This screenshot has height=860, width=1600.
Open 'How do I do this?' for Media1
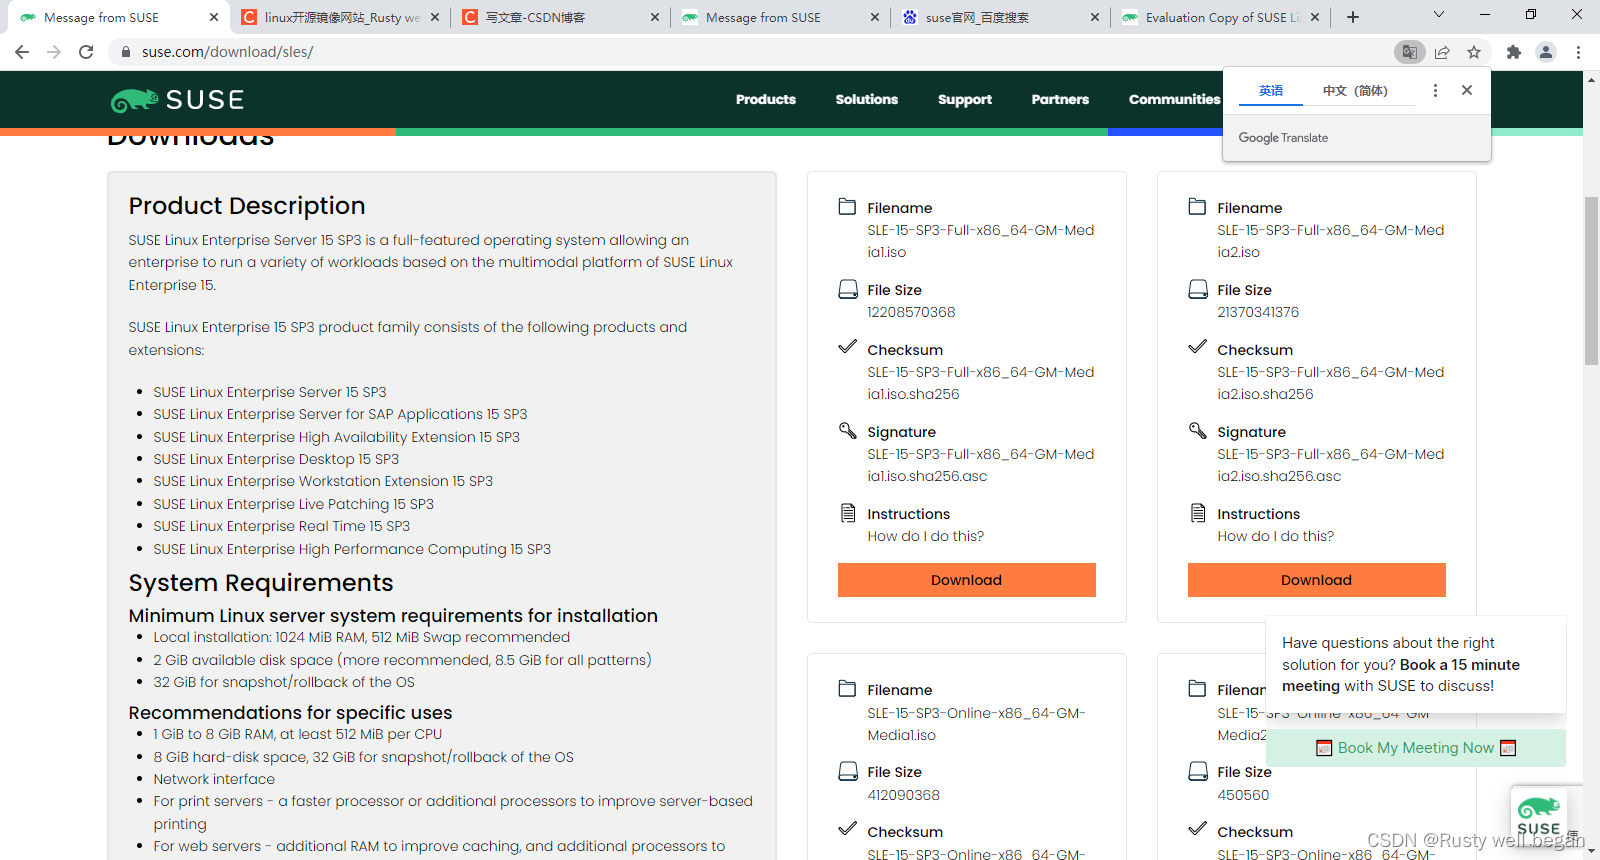pos(926,536)
